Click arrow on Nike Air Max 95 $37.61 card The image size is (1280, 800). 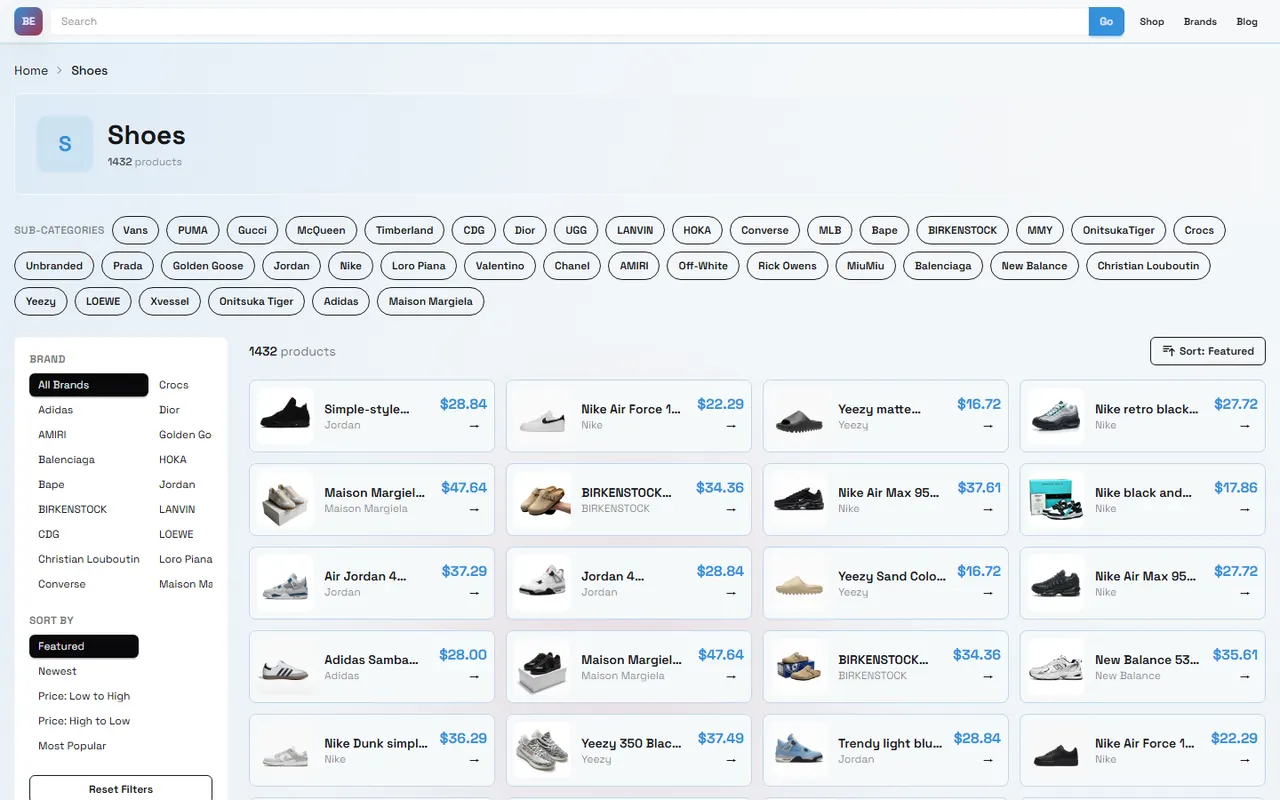(x=988, y=509)
